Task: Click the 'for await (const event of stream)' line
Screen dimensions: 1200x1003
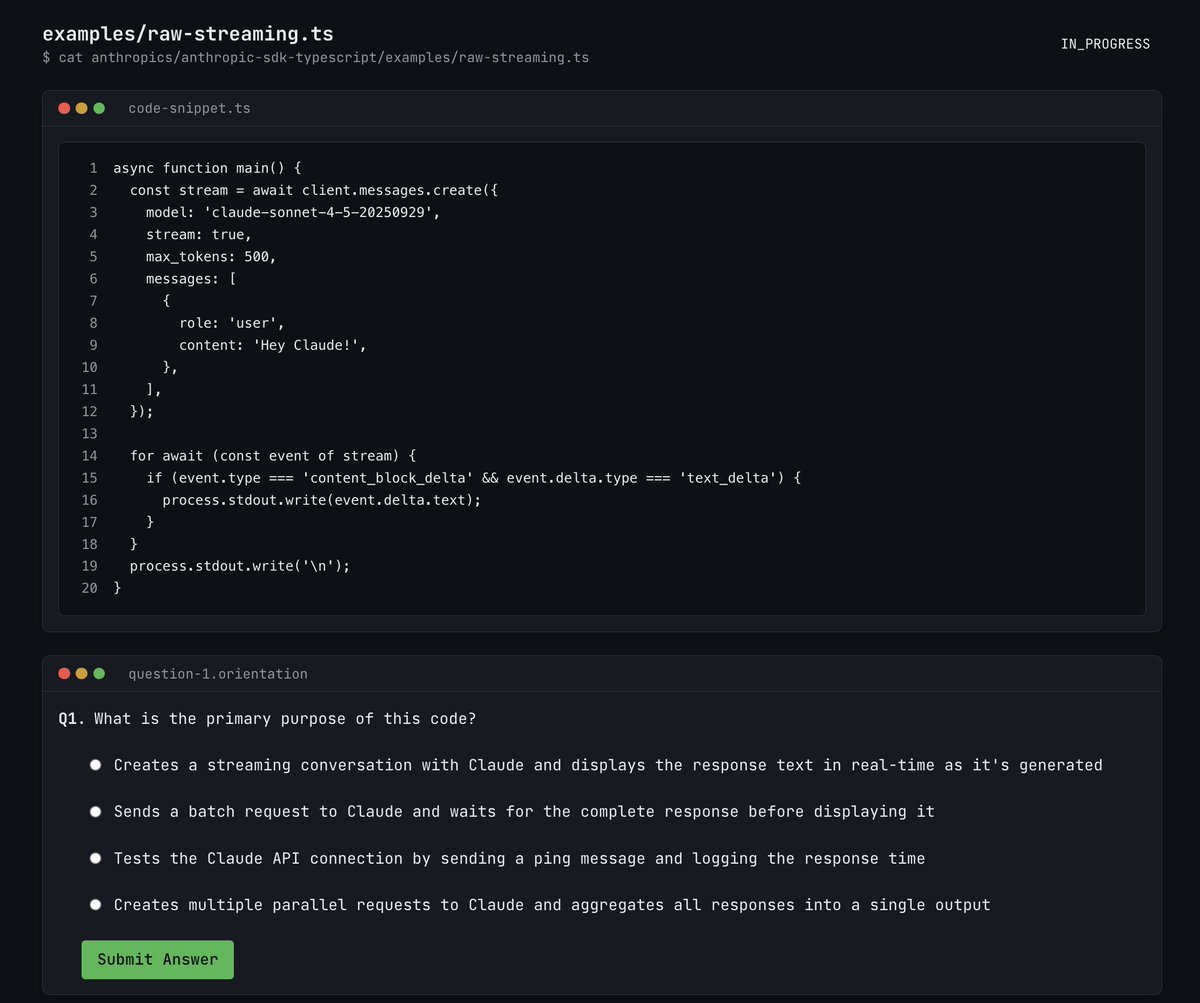Action: coord(272,455)
